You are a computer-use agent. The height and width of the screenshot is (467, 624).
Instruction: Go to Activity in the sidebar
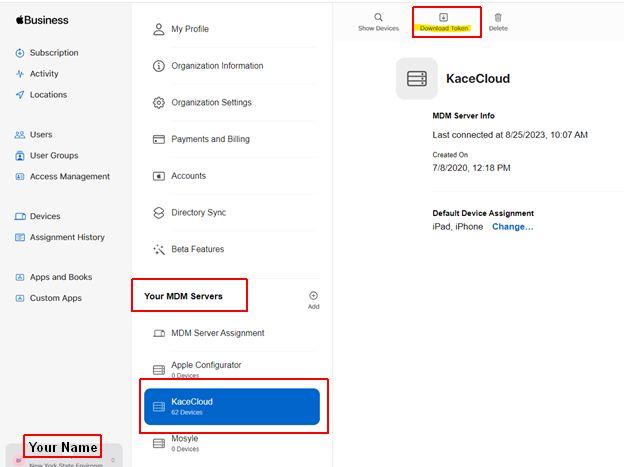coord(44,74)
